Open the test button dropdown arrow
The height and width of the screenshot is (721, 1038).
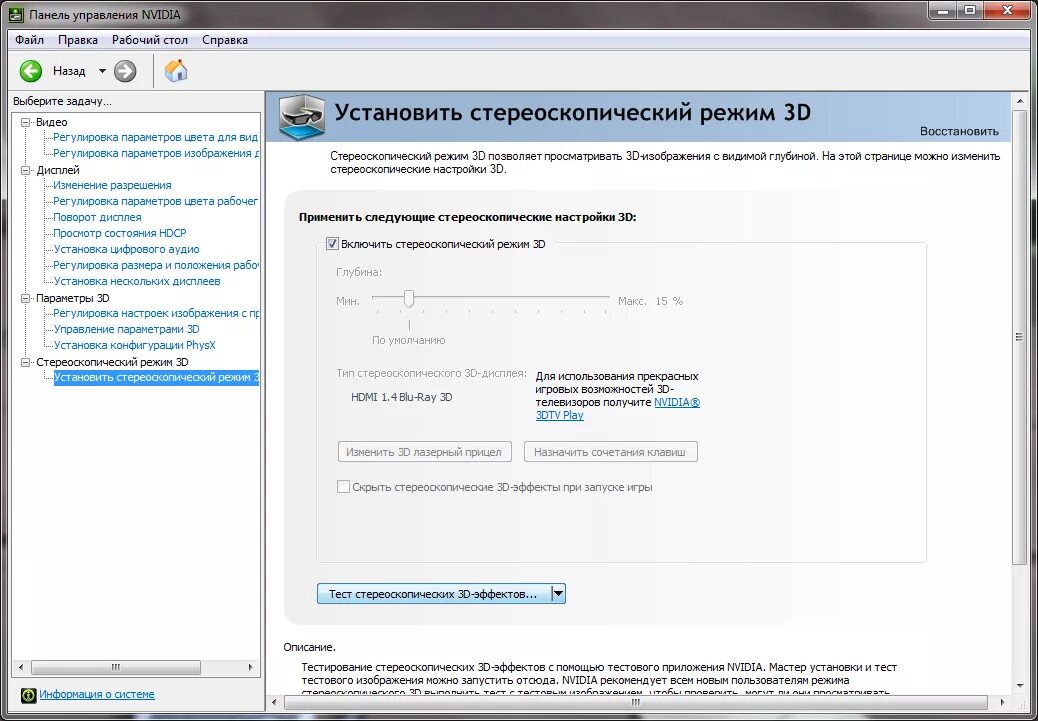coord(558,594)
